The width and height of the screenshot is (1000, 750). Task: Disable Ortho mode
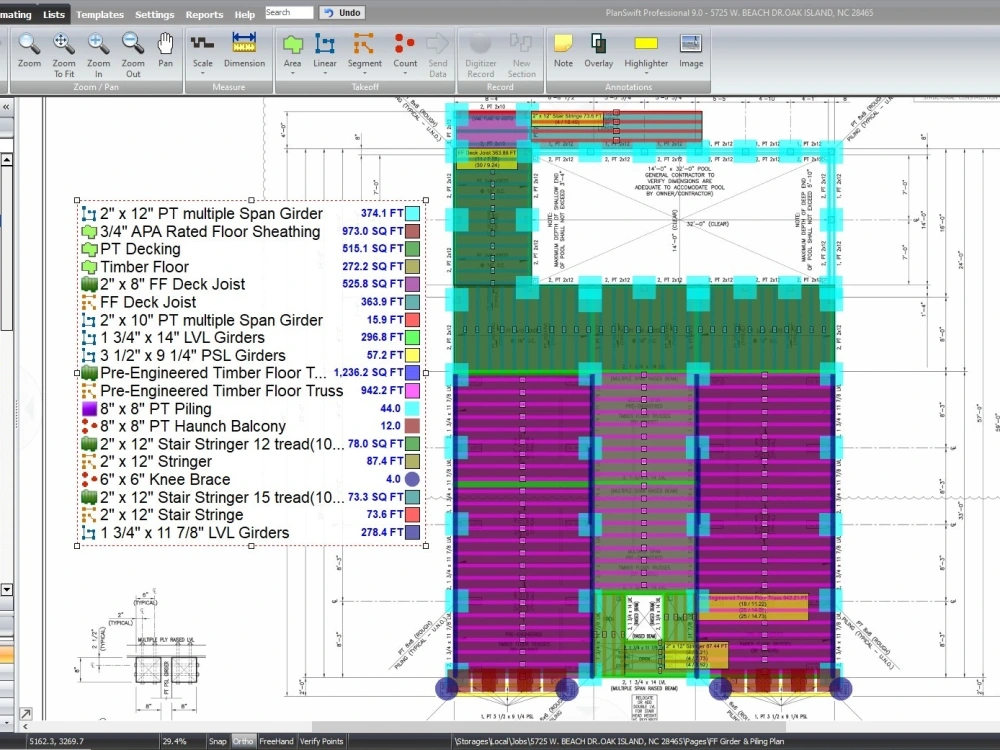[x=241, y=741]
